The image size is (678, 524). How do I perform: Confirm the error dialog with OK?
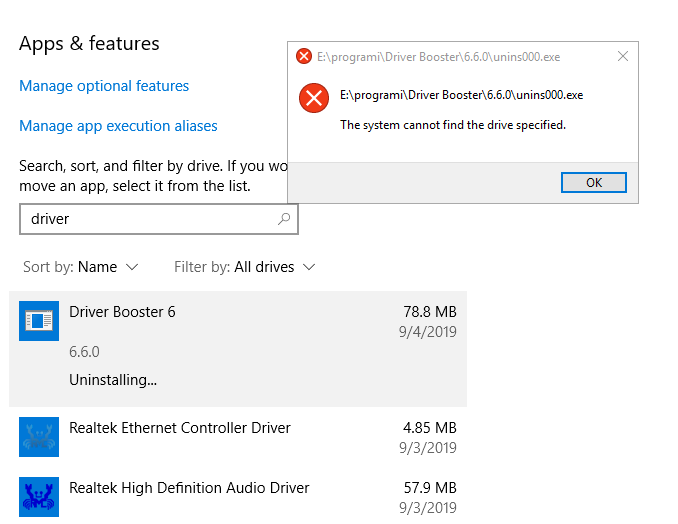point(594,182)
